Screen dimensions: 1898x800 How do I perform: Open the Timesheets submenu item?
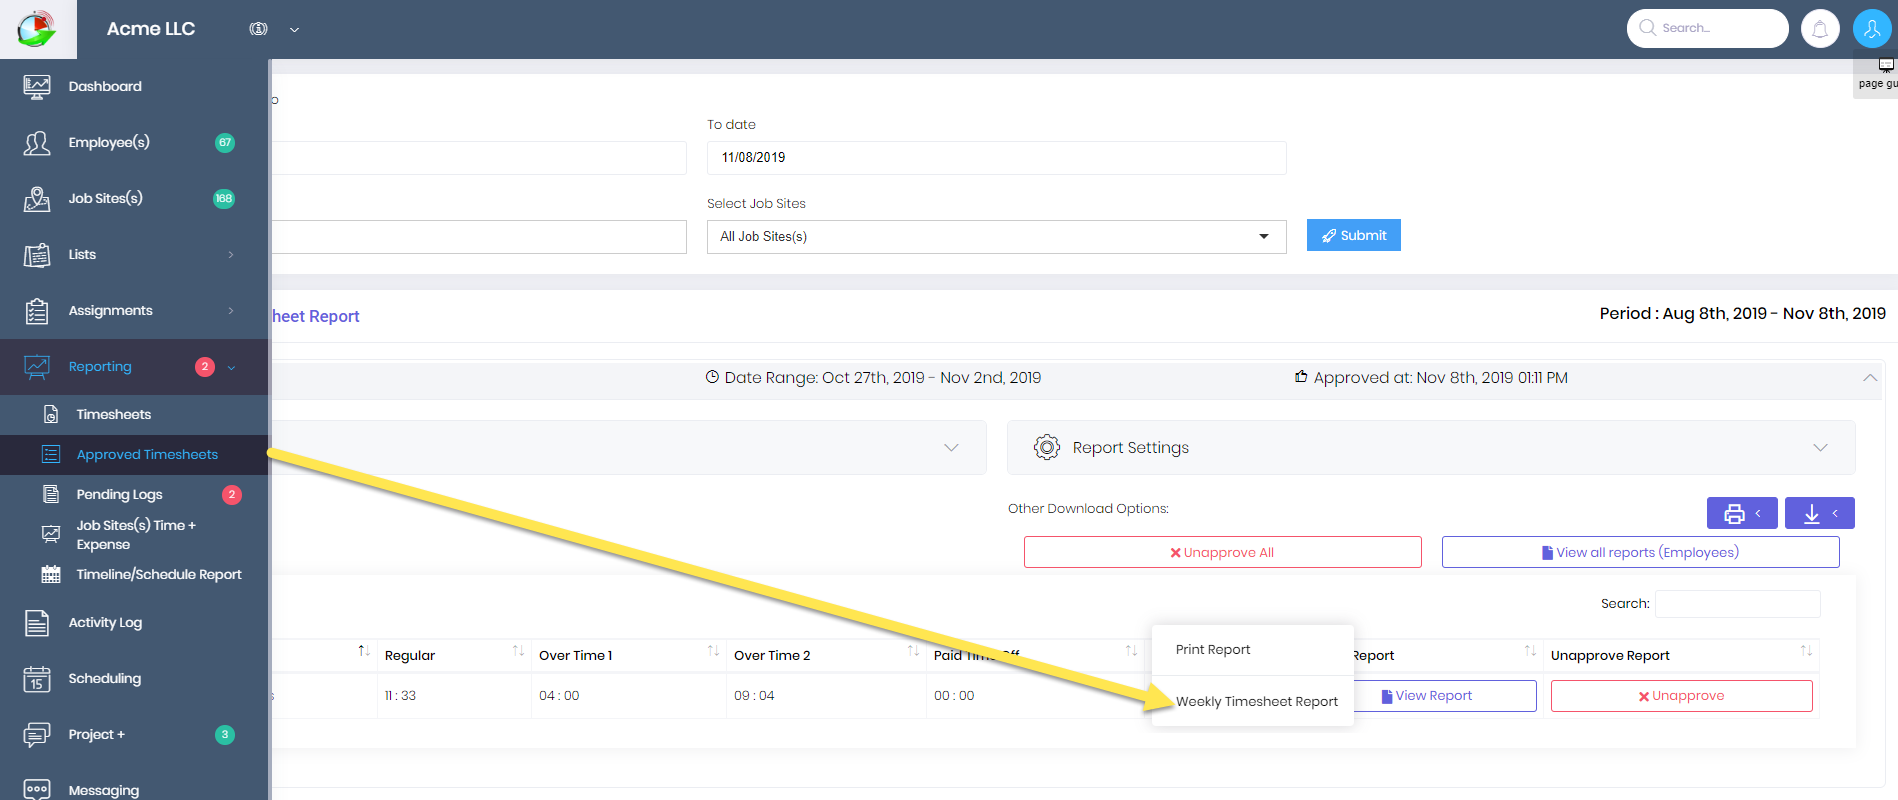pos(114,414)
